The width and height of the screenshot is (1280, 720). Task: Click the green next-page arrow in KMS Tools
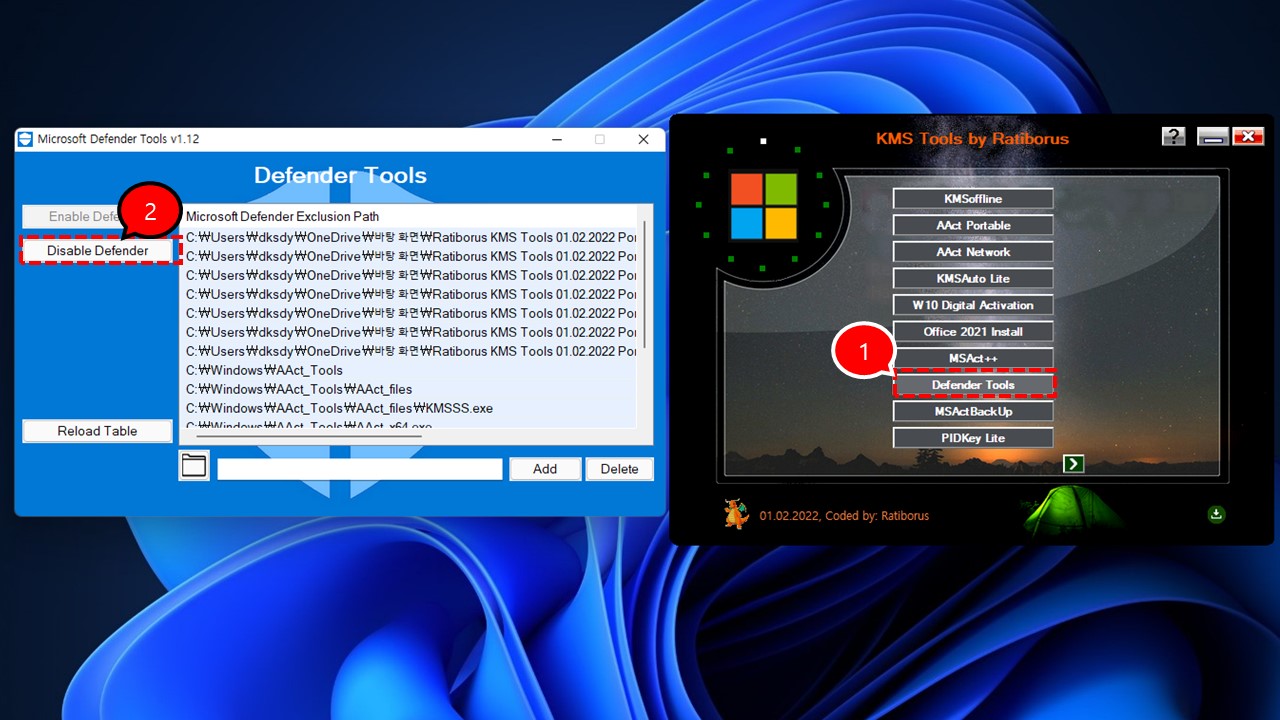coord(1073,463)
